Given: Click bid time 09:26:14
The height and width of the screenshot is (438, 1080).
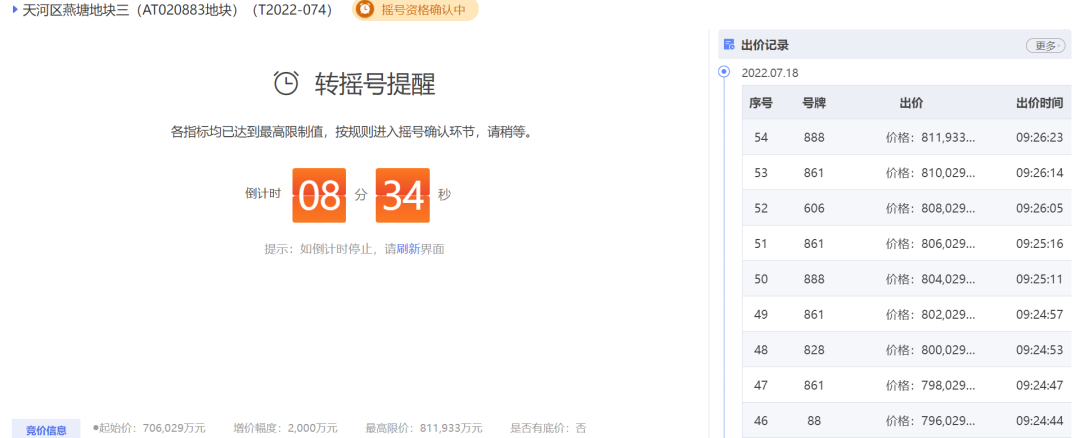Looking at the screenshot, I should click(x=1039, y=173).
